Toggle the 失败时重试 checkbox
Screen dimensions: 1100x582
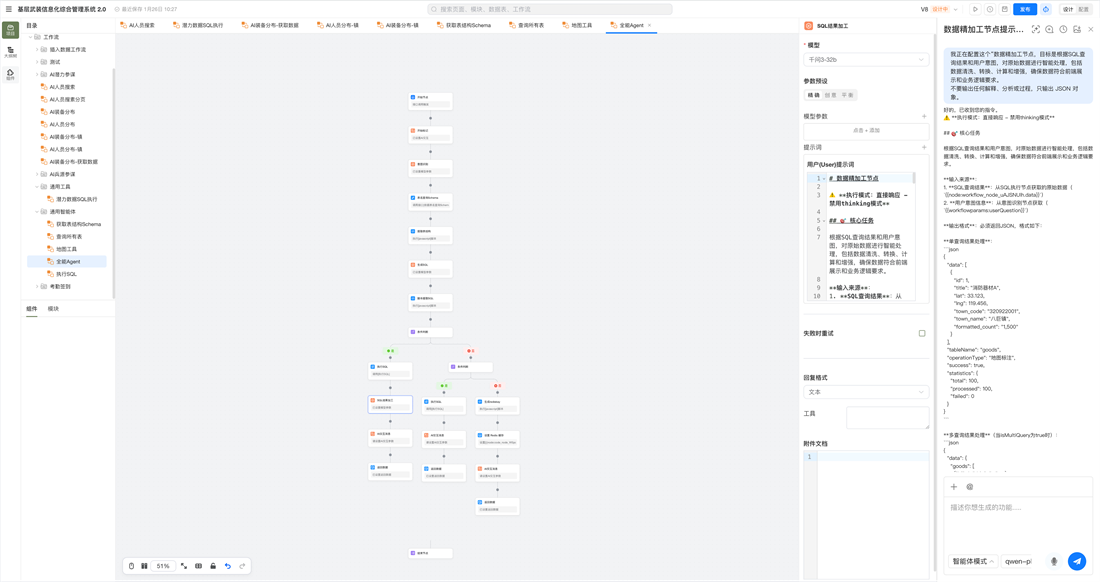[x=922, y=333]
